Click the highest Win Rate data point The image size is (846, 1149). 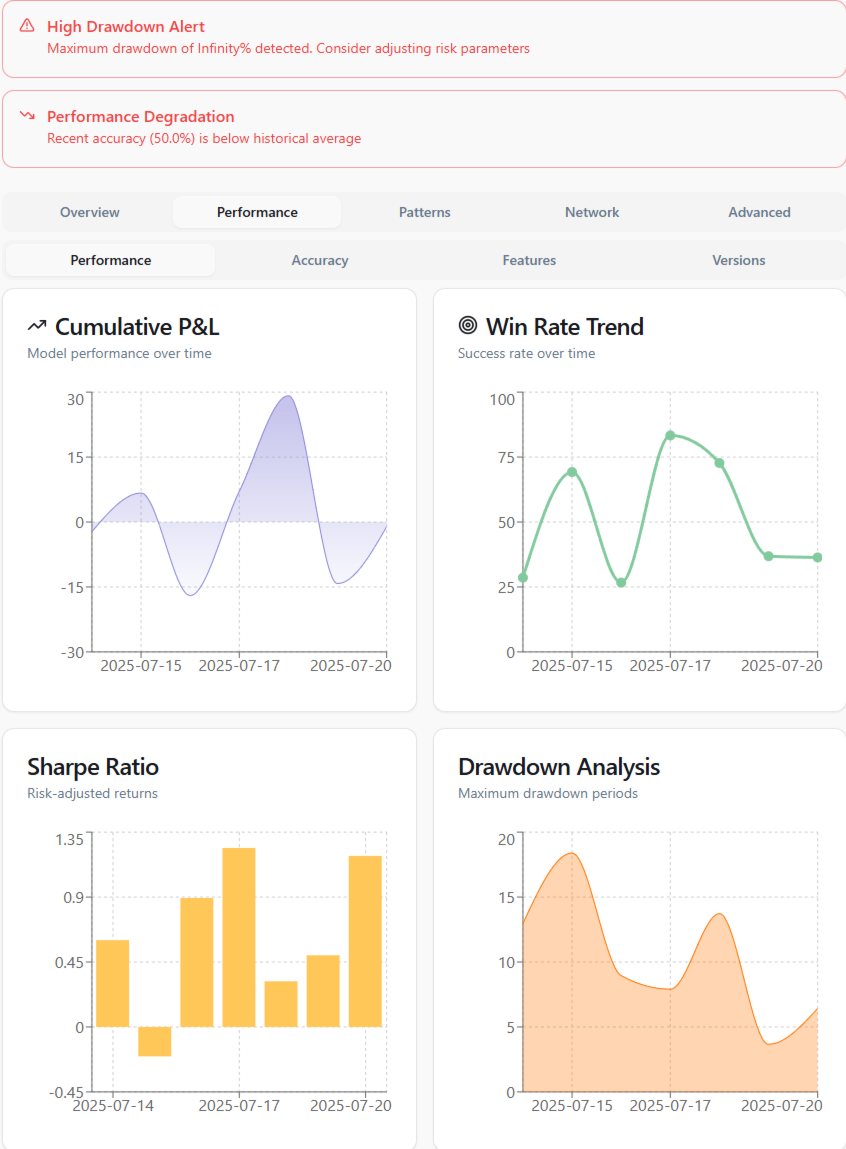point(670,435)
